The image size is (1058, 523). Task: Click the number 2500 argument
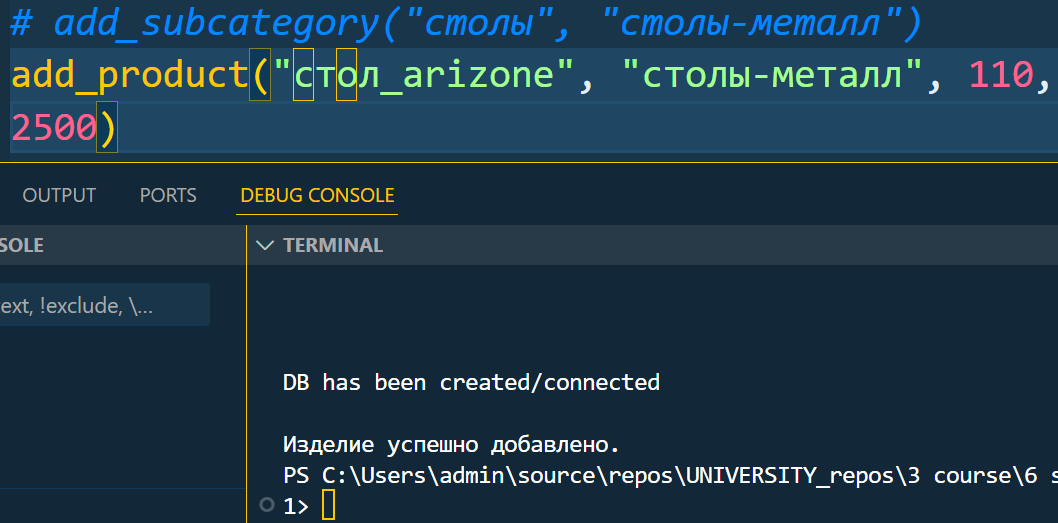pyautogui.click(x=54, y=128)
